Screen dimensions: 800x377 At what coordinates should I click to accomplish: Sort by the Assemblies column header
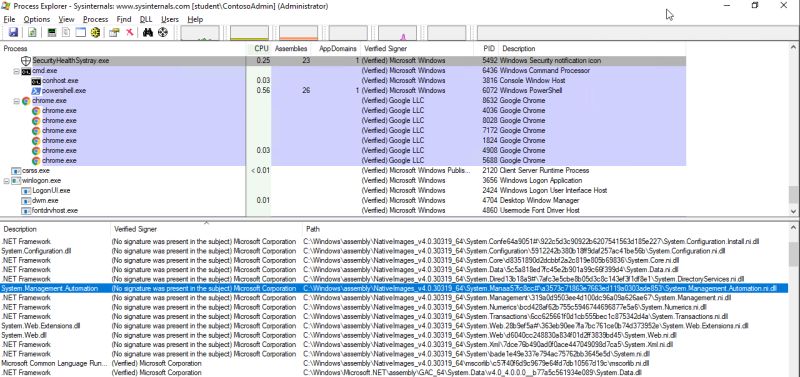tap(291, 49)
